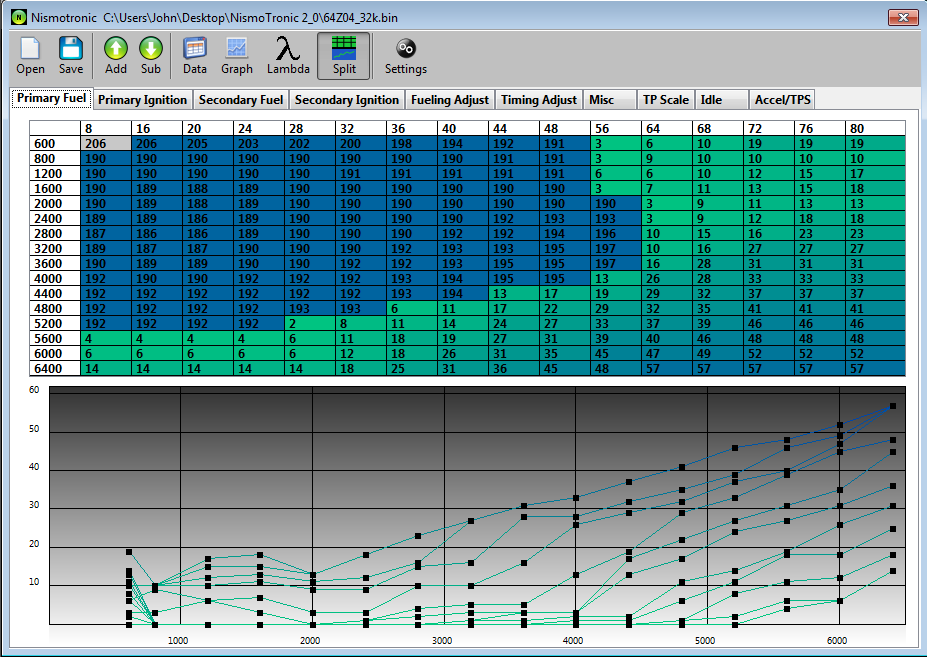927x657 pixels.
Task: Go to the Fueling Adjust tab
Action: (x=450, y=100)
